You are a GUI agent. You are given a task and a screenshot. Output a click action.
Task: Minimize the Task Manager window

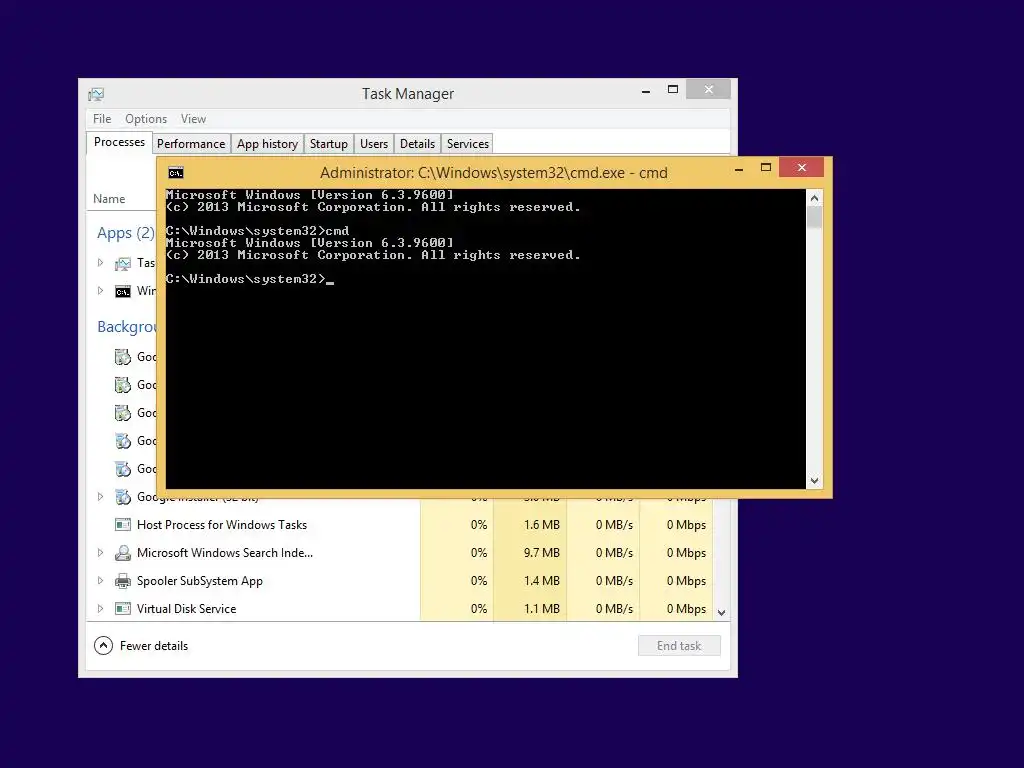click(646, 90)
